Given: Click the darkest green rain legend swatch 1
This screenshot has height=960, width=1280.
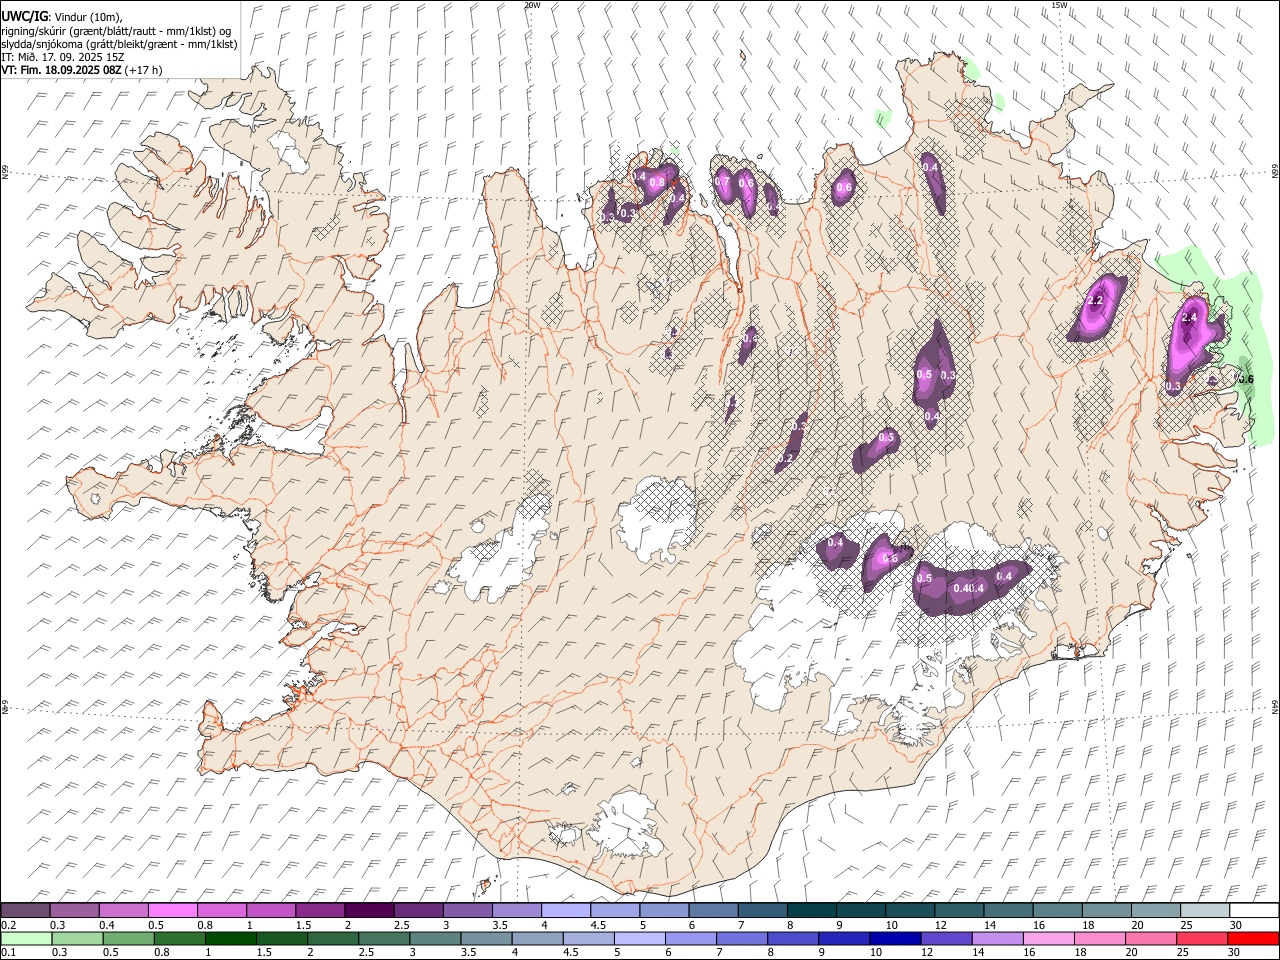Looking at the screenshot, I should pos(230,939).
